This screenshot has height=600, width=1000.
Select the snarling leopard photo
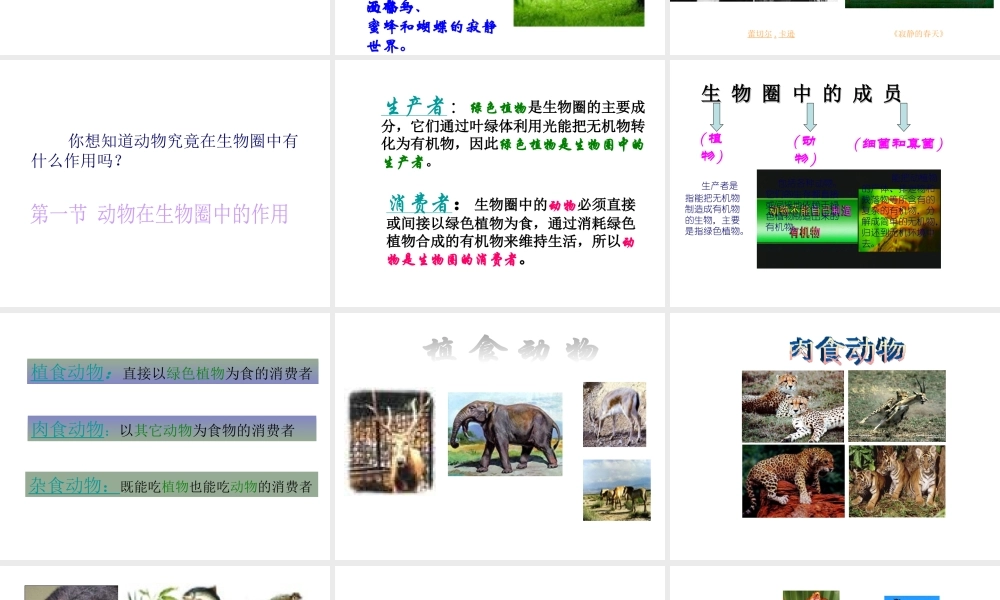[x=793, y=481]
